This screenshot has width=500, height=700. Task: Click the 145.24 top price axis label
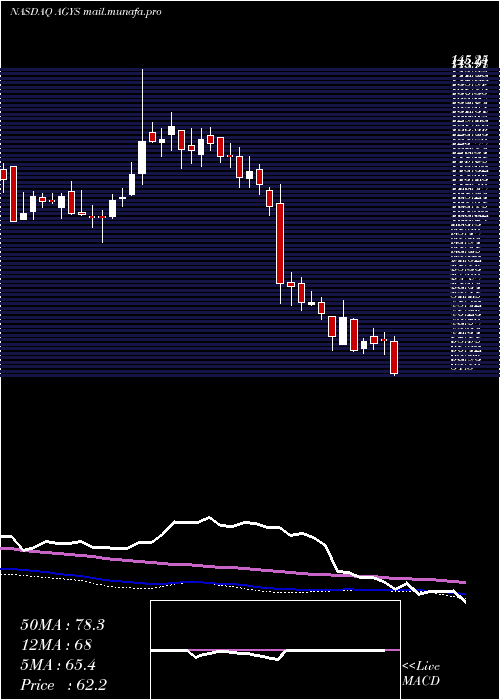click(469, 59)
